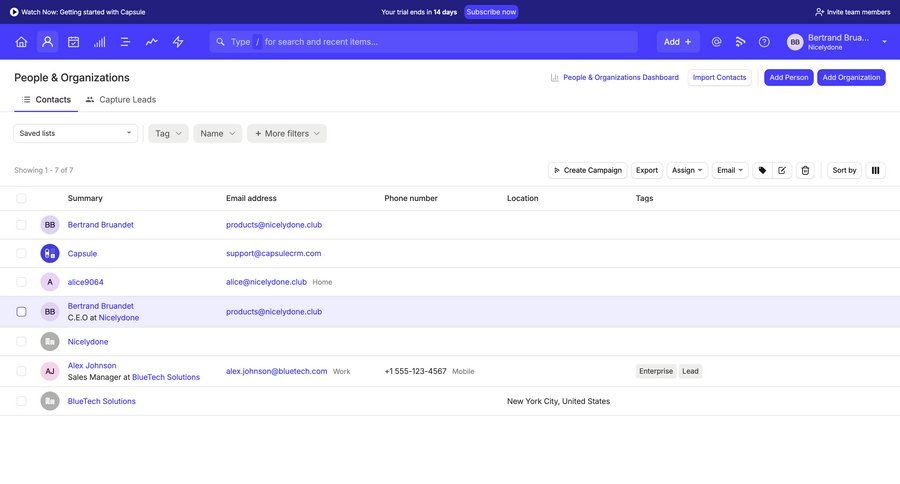Open the alice9064 contact link
Image resolution: width=900 pixels, height=484 pixels.
tap(86, 282)
